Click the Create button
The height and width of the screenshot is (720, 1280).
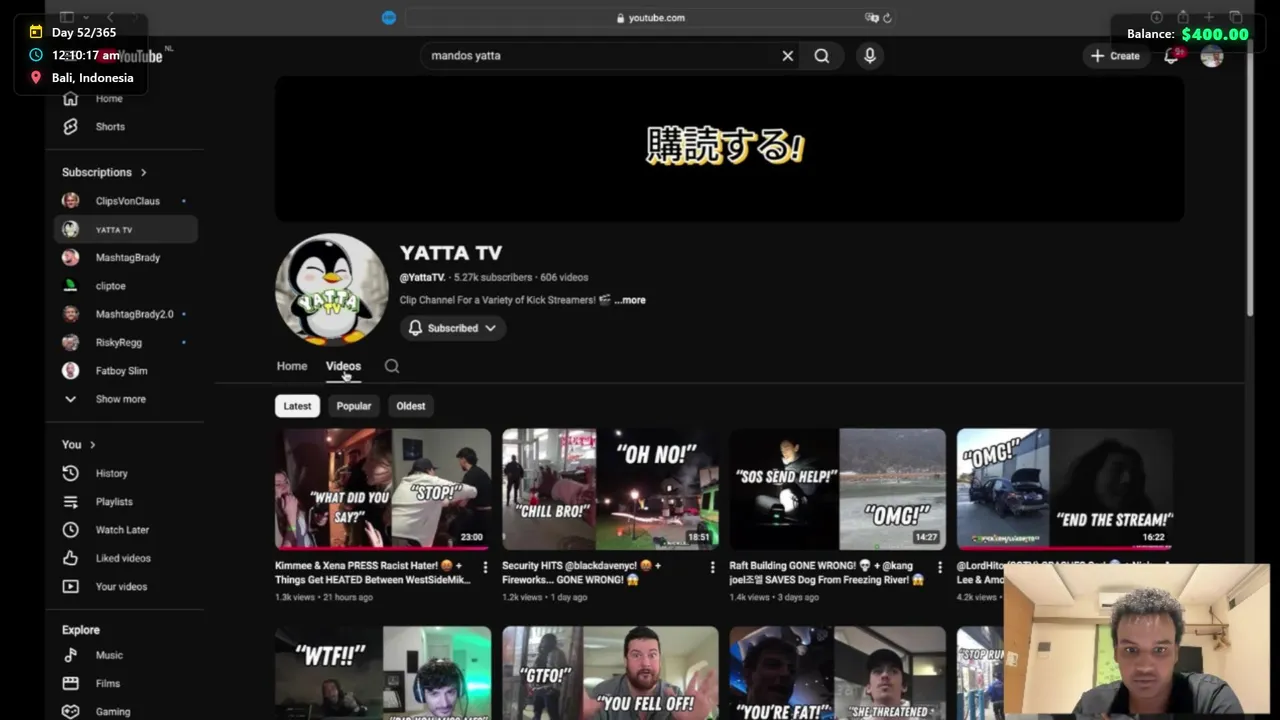[1115, 56]
